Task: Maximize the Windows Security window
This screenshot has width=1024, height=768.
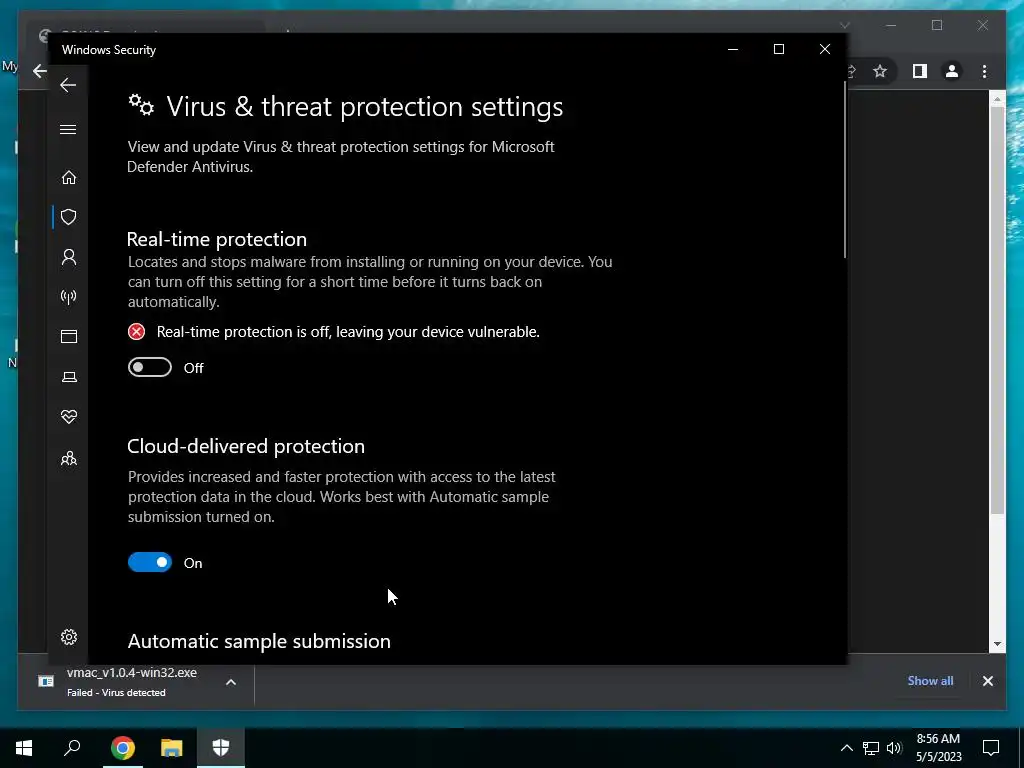Action: click(x=778, y=49)
